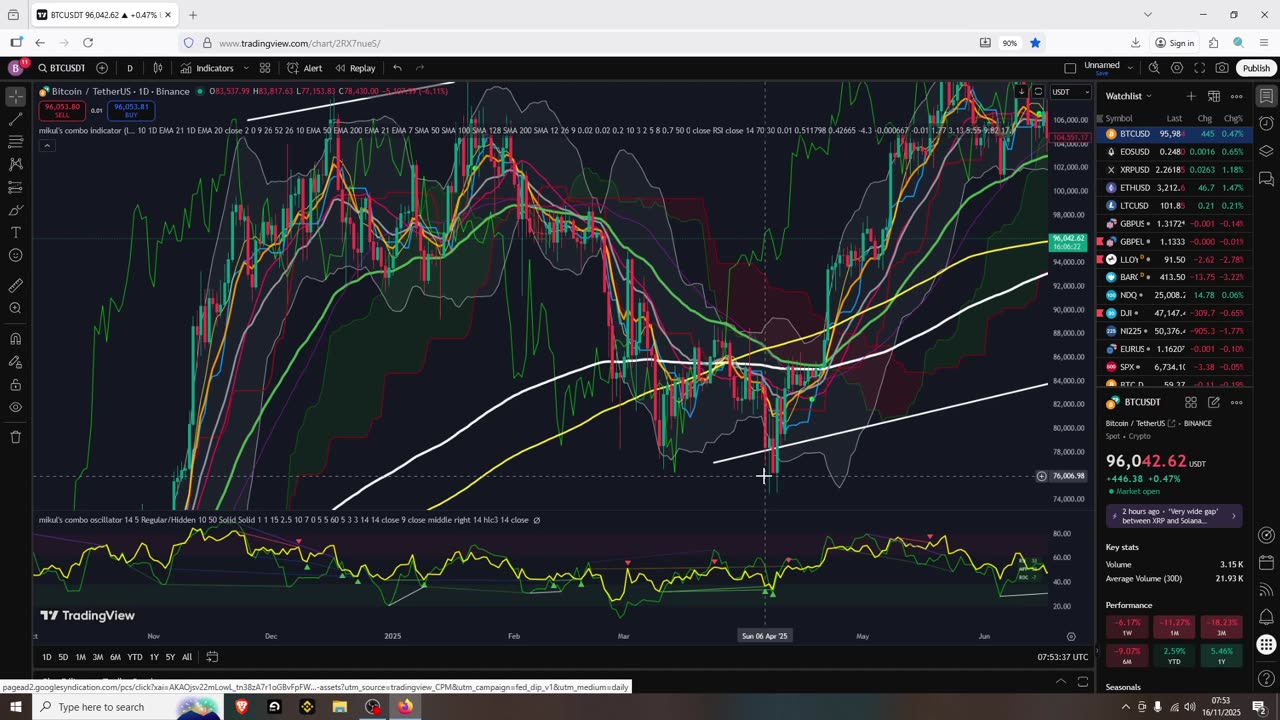
Task: Open the candlestick chart type menu
Action: [x=158, y=68]
